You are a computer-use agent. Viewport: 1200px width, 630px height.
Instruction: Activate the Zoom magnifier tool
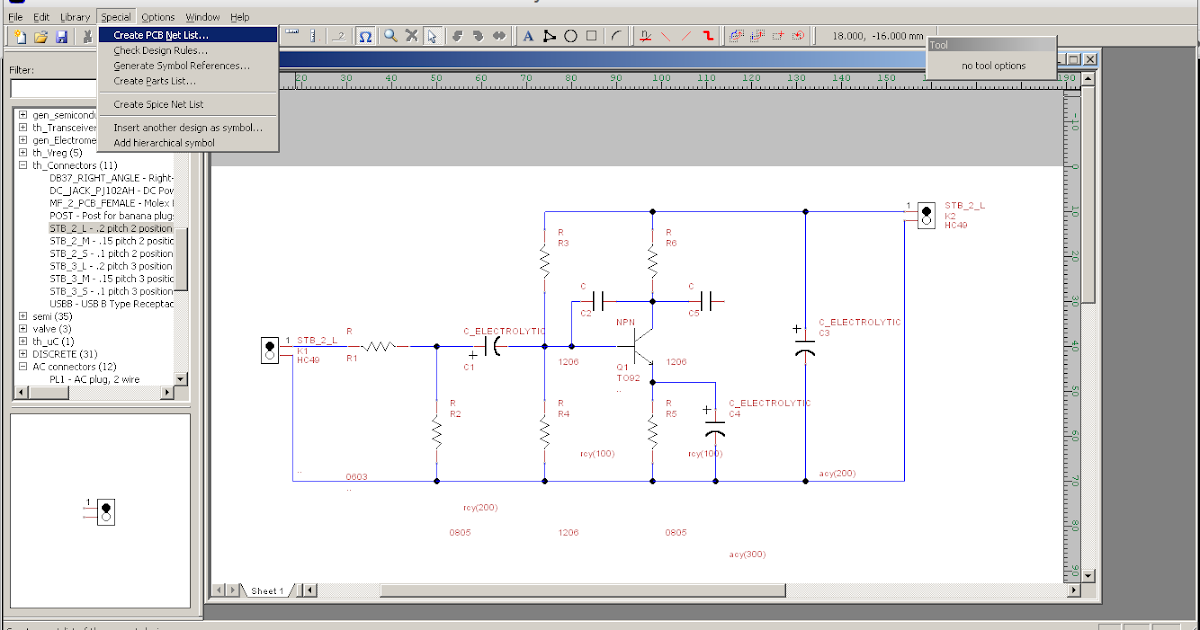(390, 36)
